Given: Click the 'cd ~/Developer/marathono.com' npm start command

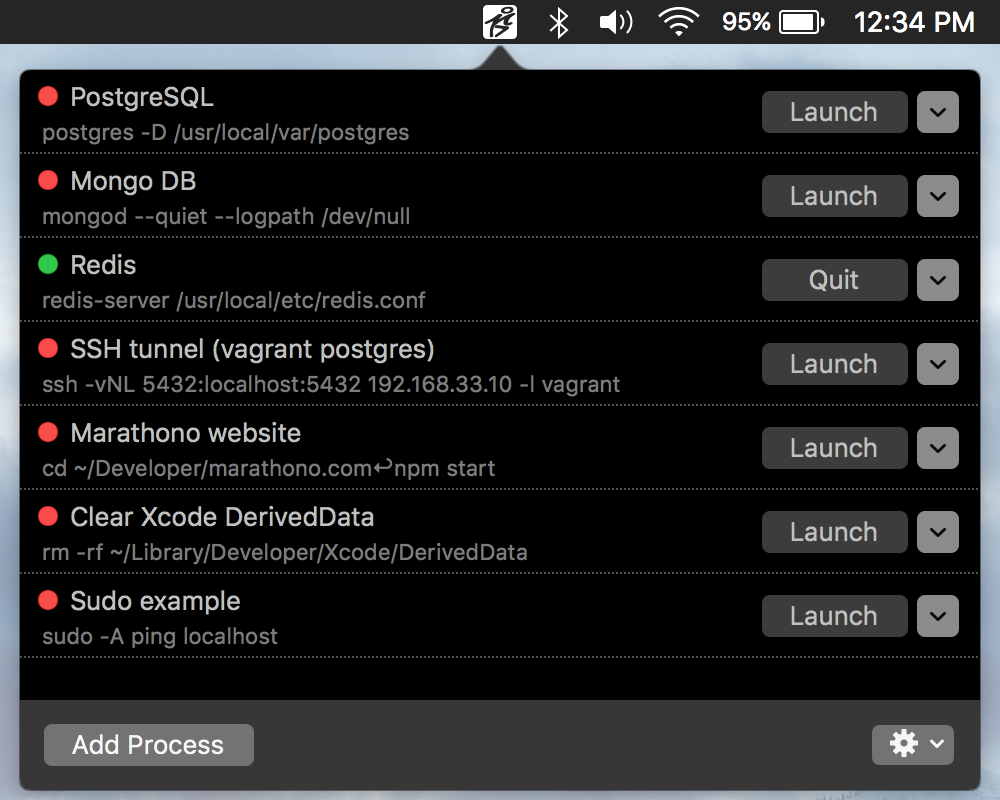Looking at the screenshot, I should click(268, 468).
